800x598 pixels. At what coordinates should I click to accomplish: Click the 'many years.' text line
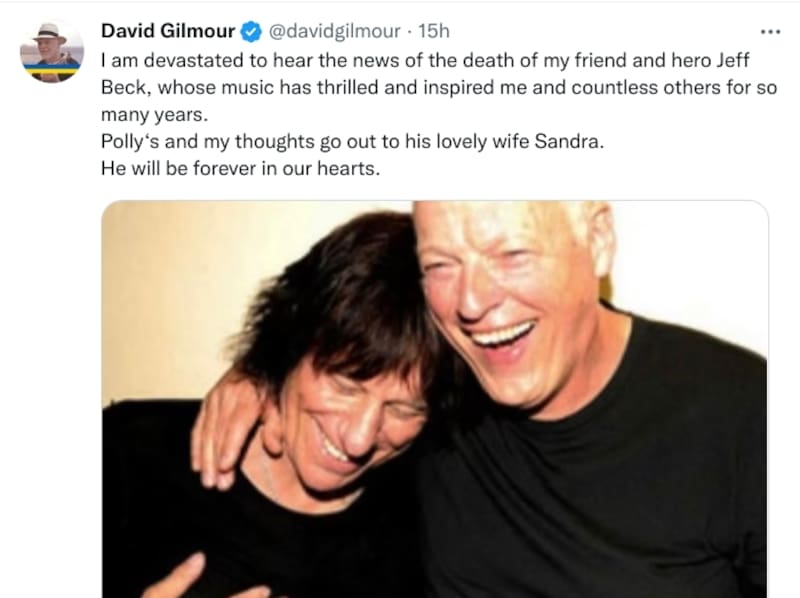coord(155,115)
